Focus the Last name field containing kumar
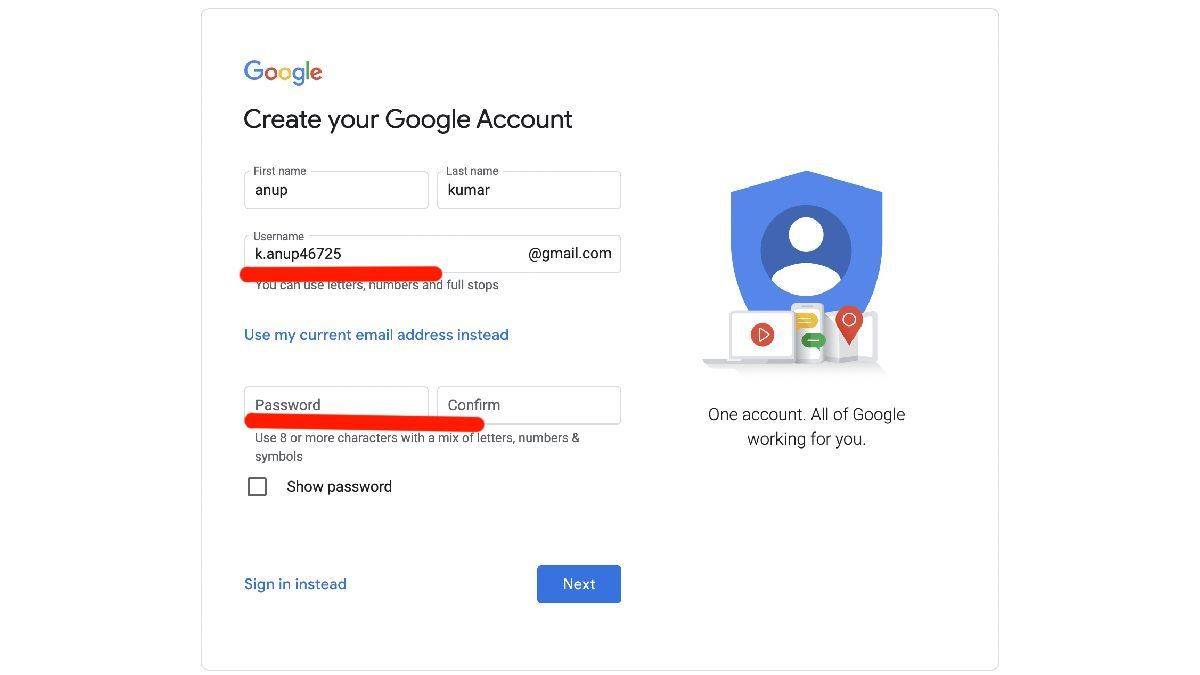1200x675 pixels. click(x=529, y=190)
